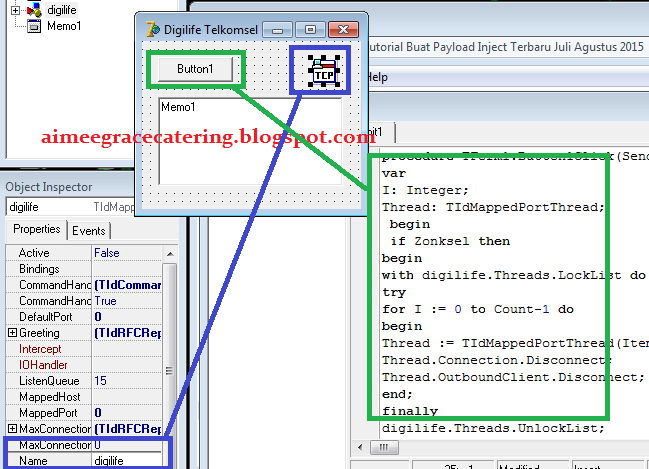The height and width of the screenshot is (469, 649).
Task: Expand the MaxConnectionReply property
Action: [12, 428]
